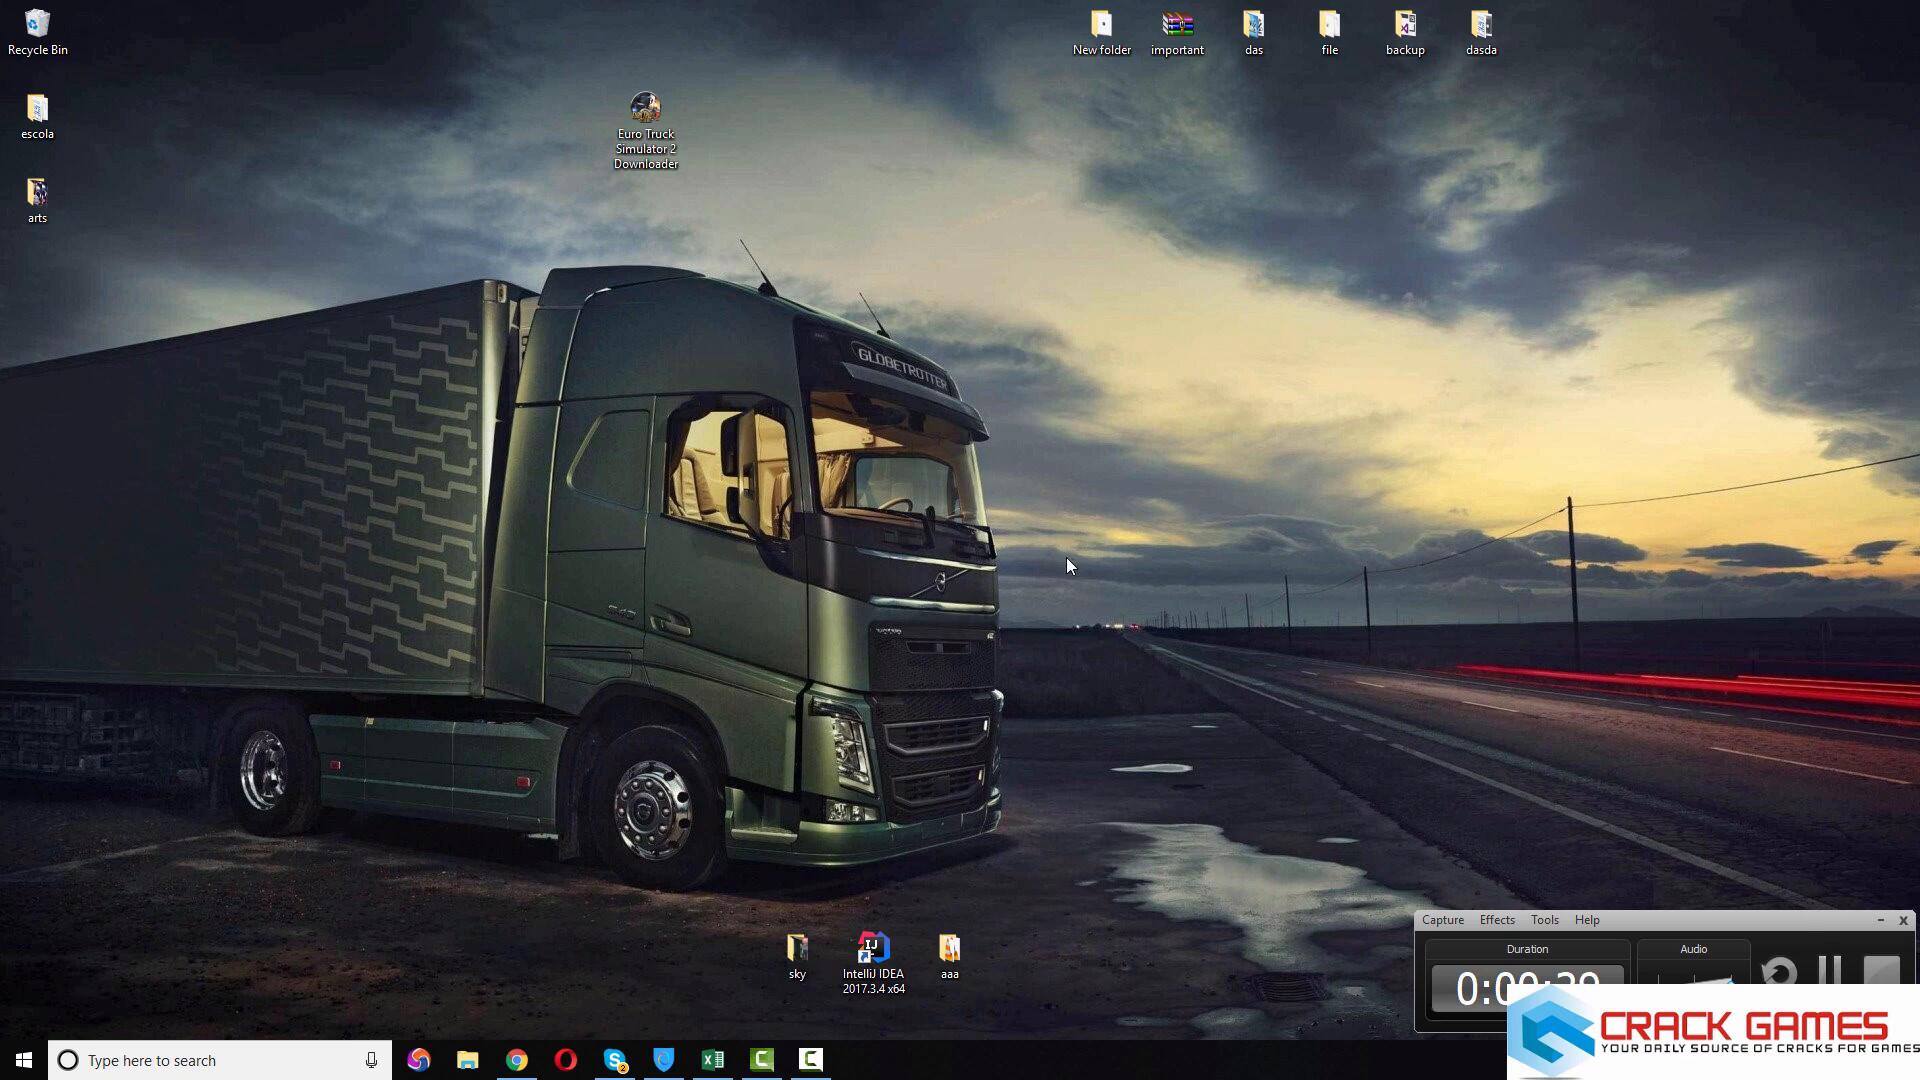Select the 'important' RAR archive icon

click(1177, 24)
